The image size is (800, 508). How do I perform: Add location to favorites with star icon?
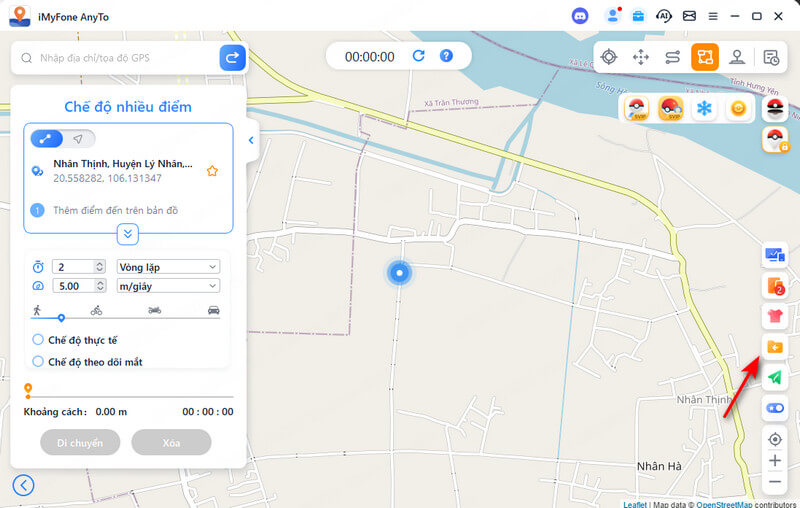[x=212, y=171]
